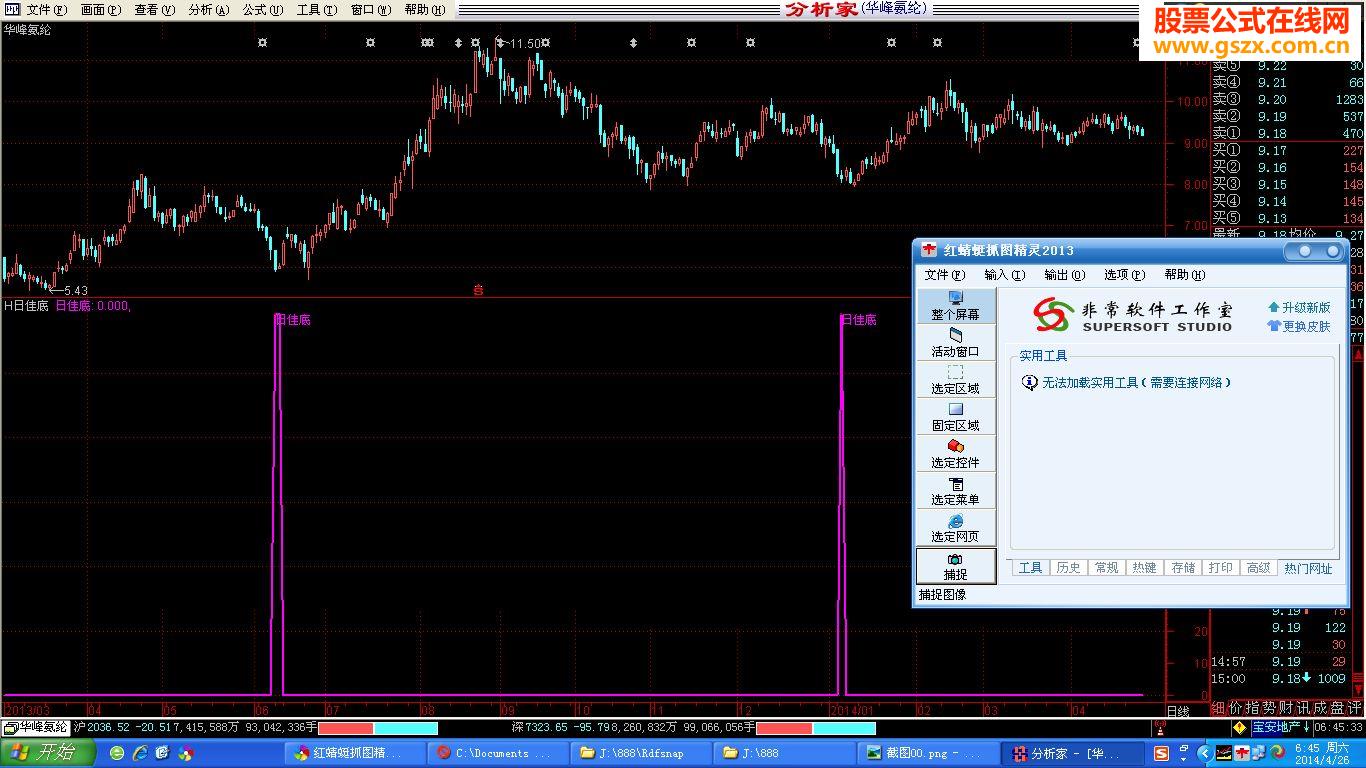Open 红蜻蜓抓图精灵 taskbar button
This screenshot has width=1366, height=768.
point(356,753)
